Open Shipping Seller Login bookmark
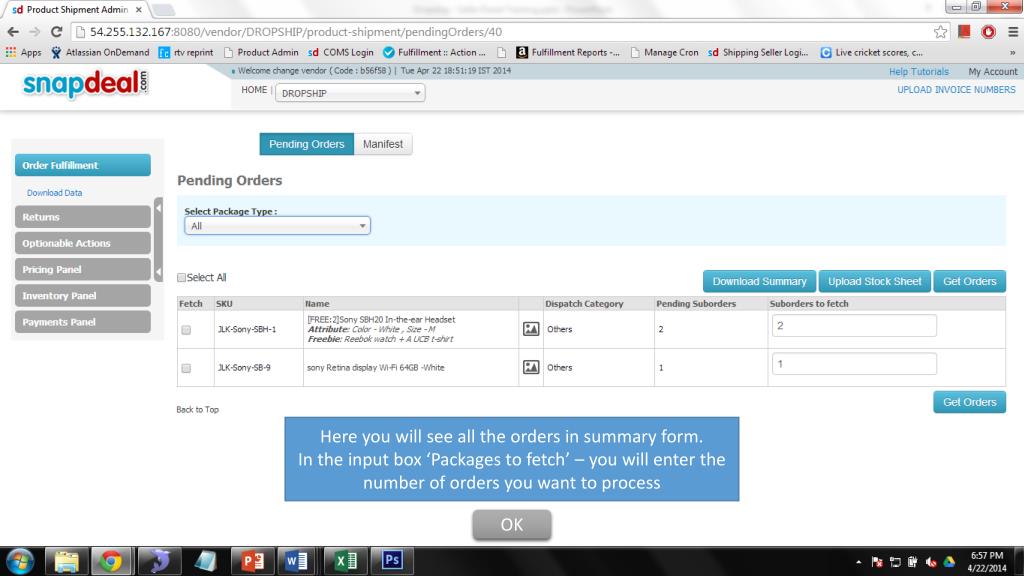The width and height of the screenshot is (1024, 576). pyautogui.click(x=758, y=52)
